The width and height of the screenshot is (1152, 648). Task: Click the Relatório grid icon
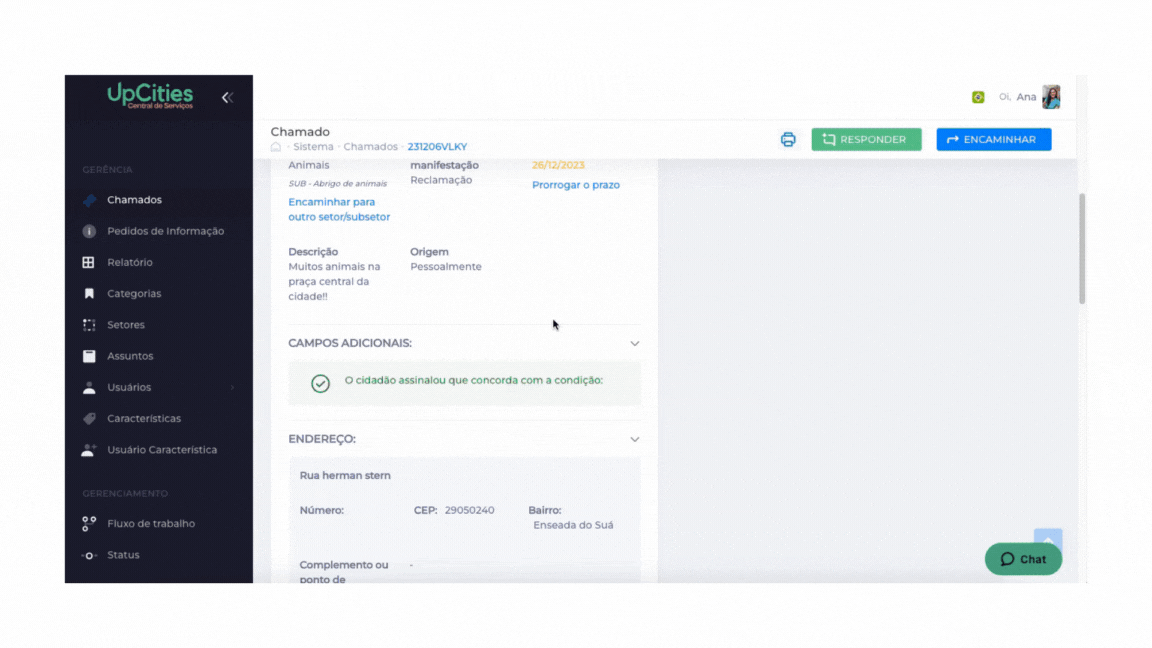pyautogui.click(x=89, y=262)
